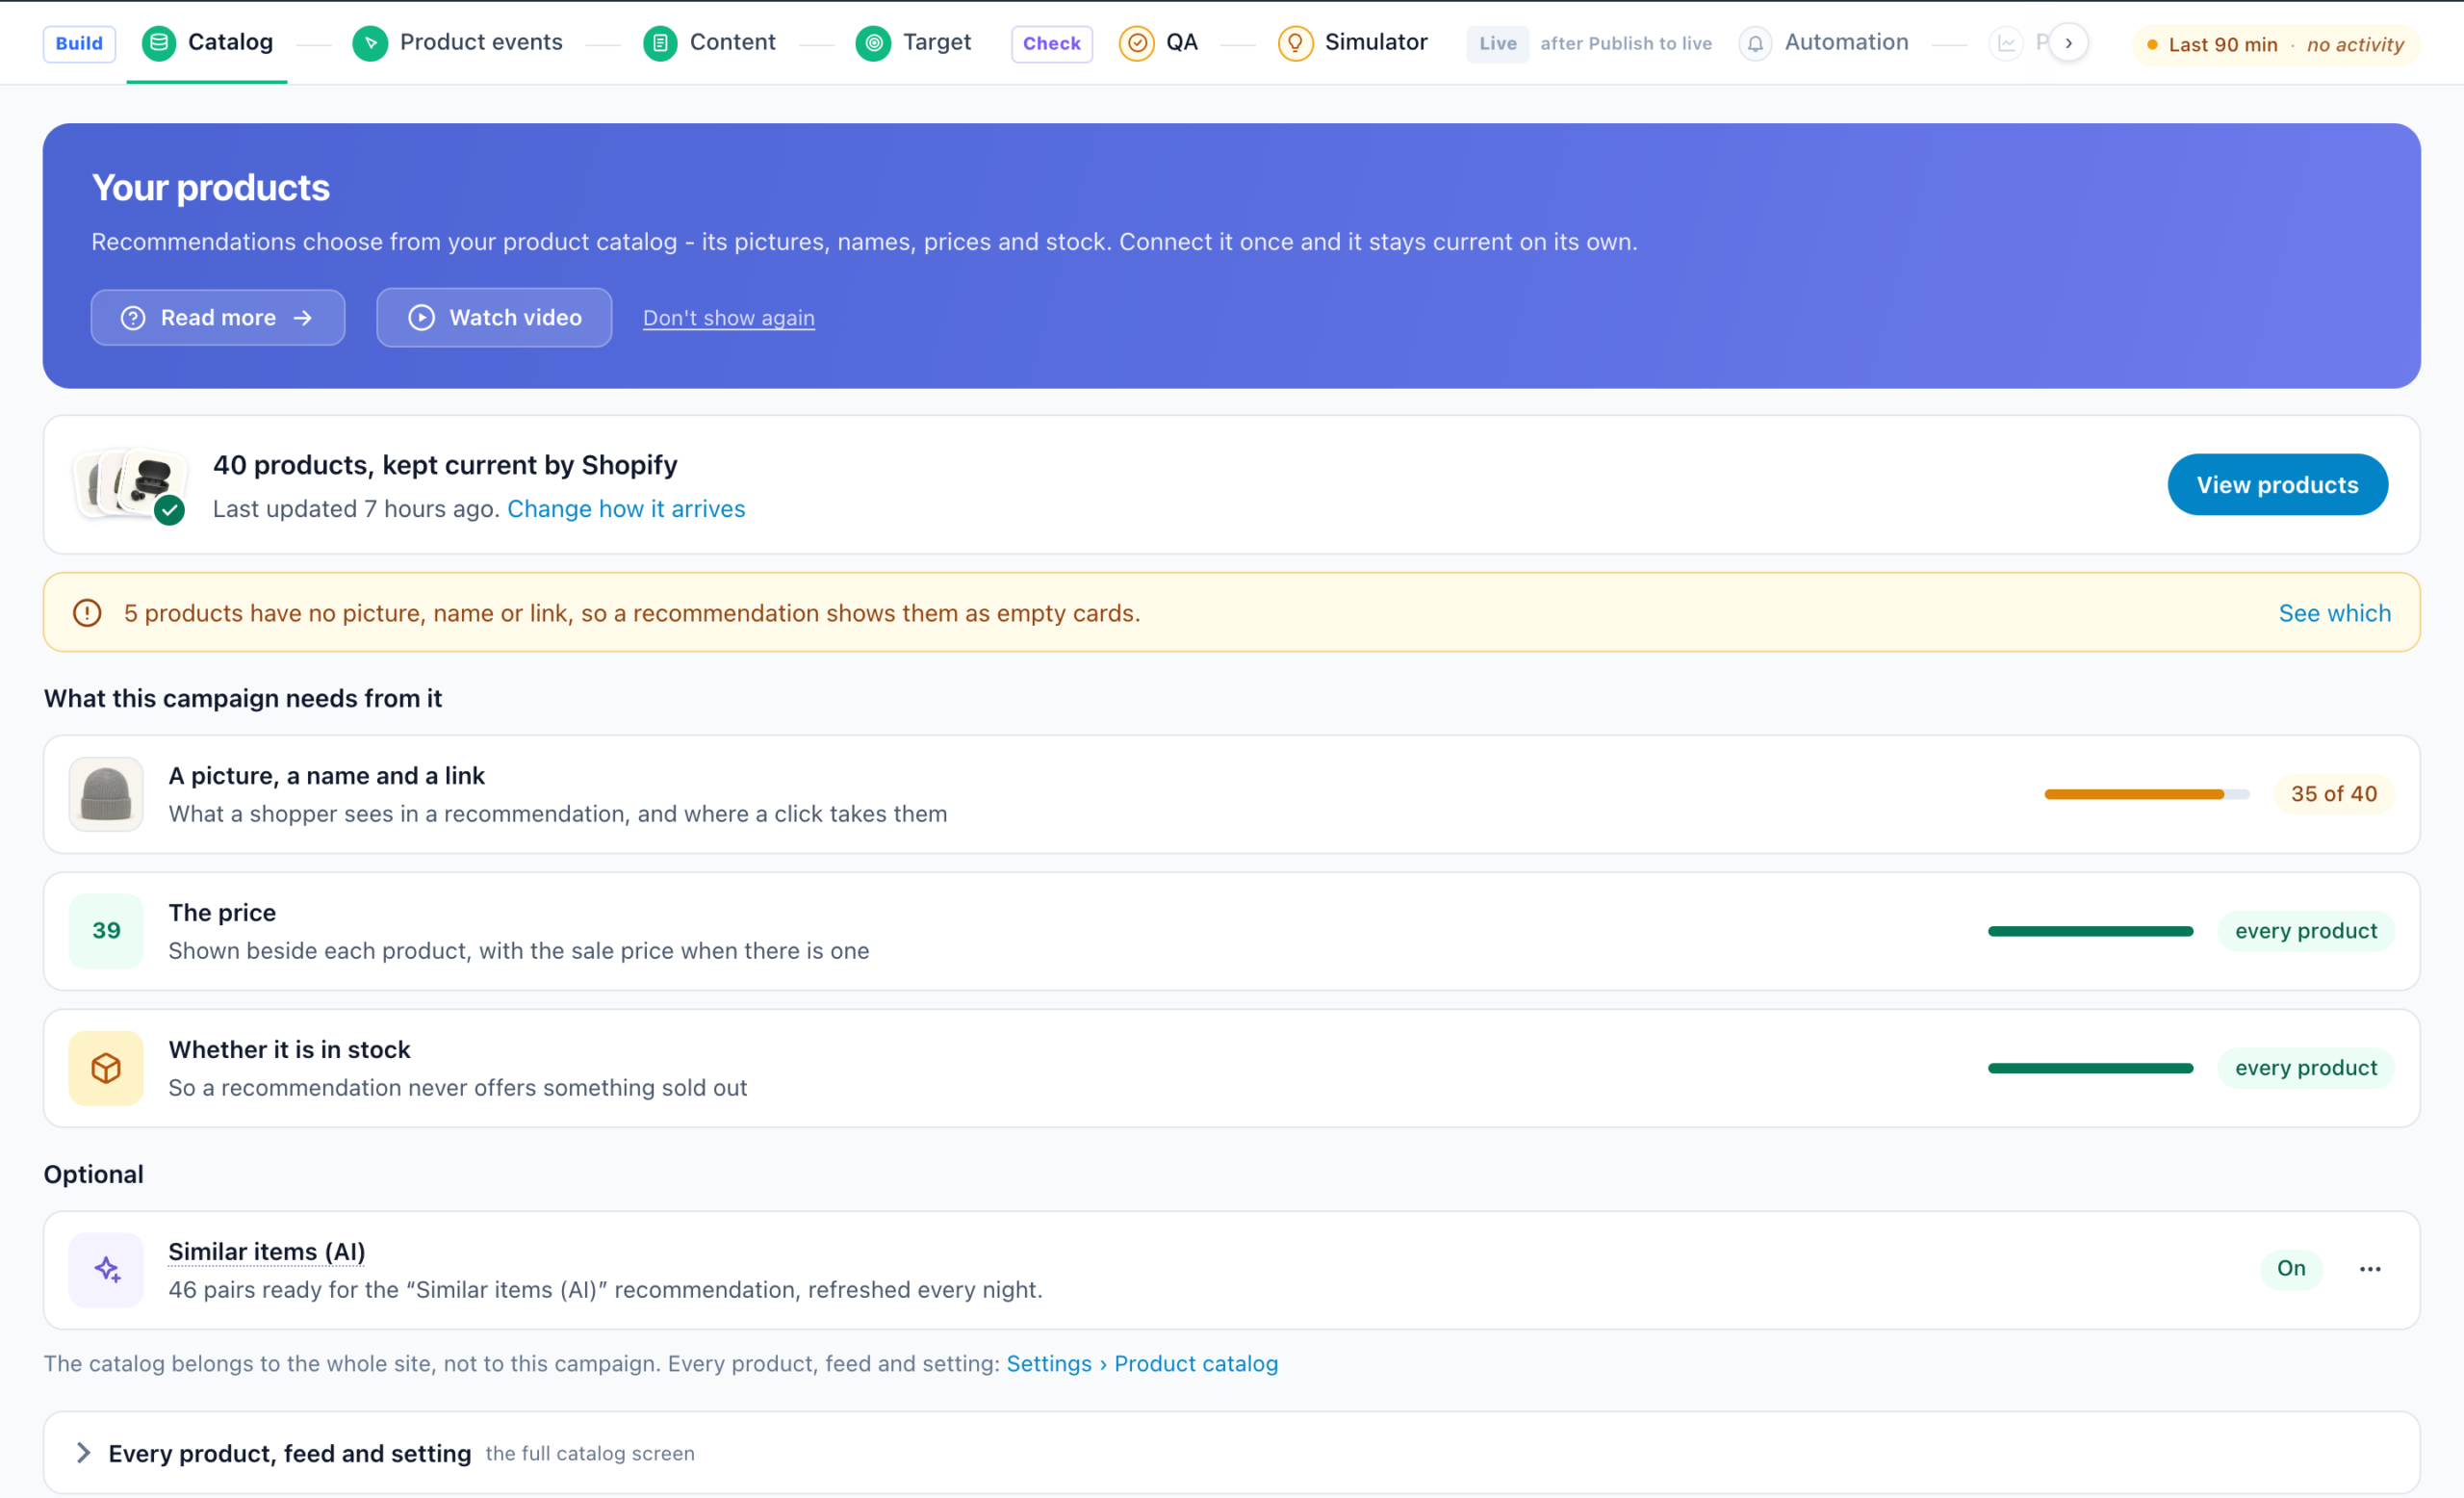Click the Automation bell icon

[1755, 43]
